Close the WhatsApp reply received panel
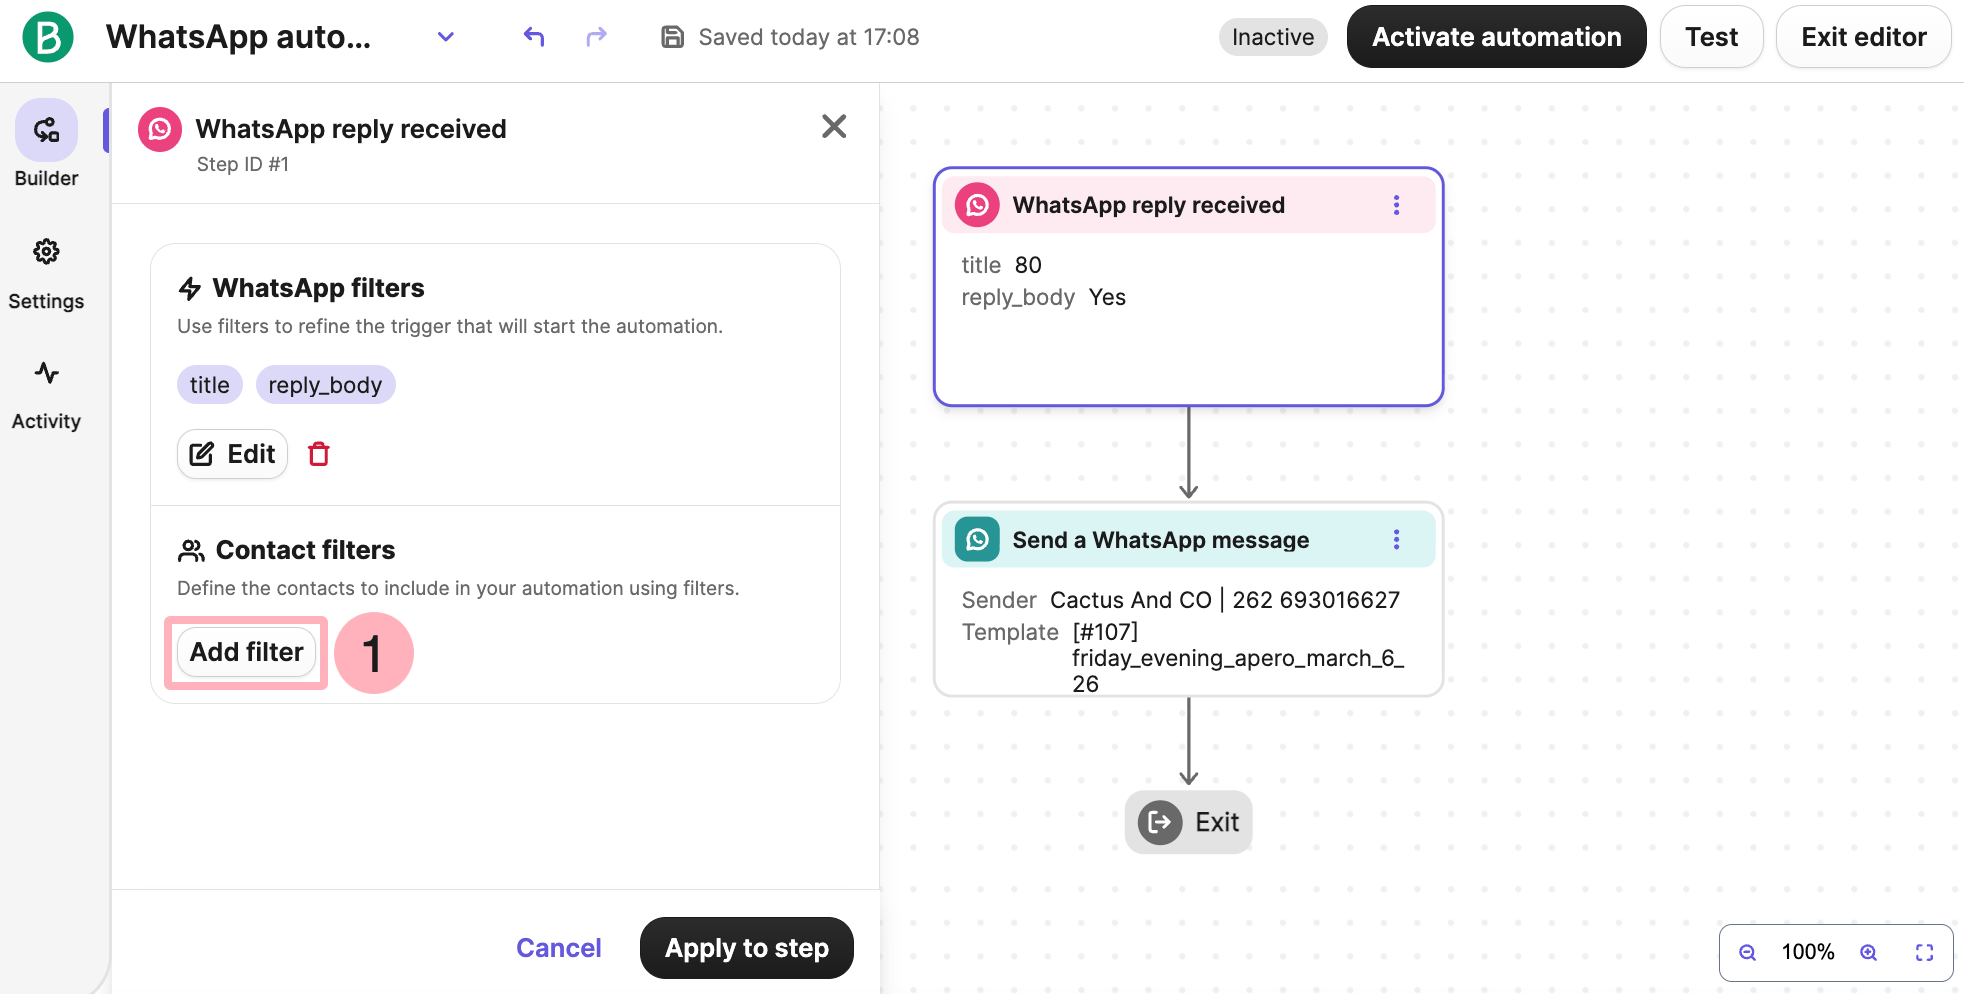The height and width of the screenshot is (994, 1964). click(x=833, y=126)
